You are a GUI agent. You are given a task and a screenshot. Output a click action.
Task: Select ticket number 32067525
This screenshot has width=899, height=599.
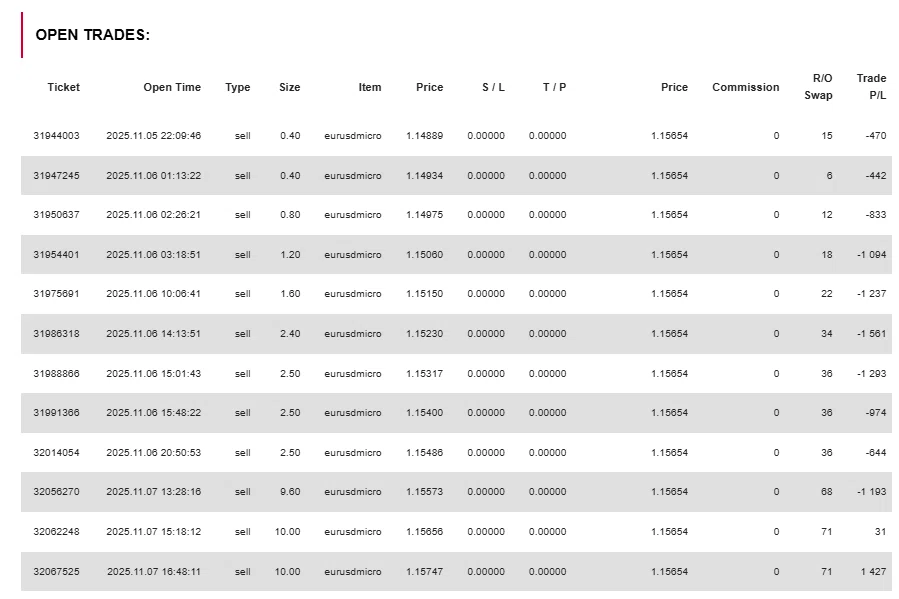coord(56,571)
